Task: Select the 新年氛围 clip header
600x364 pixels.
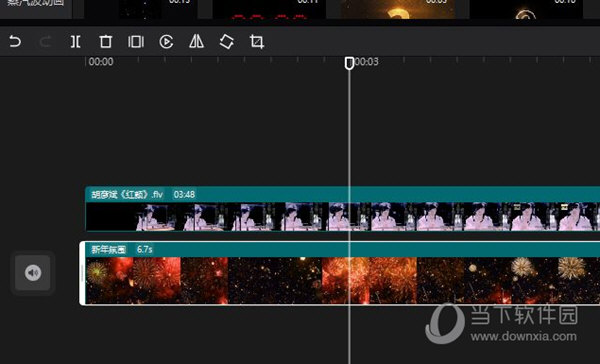Action: pos(342,250)
